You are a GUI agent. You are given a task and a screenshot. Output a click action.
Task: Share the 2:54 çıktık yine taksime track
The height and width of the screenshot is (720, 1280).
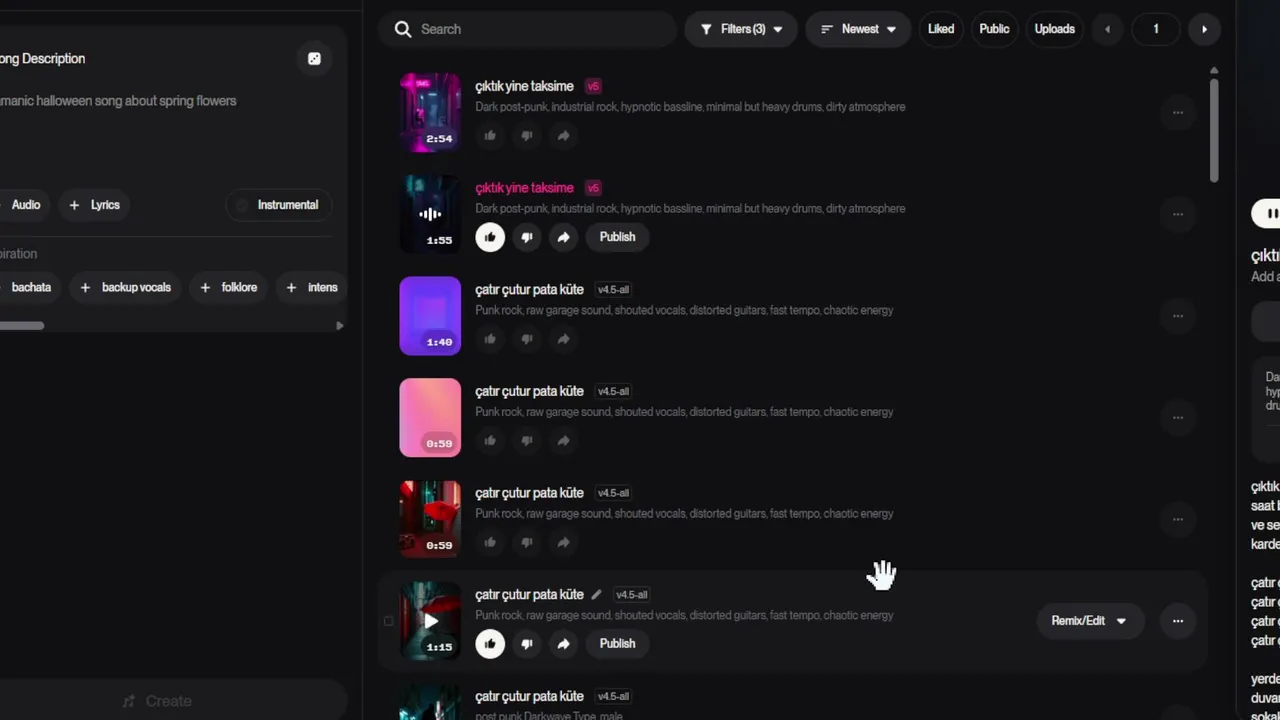click(563, 136)
